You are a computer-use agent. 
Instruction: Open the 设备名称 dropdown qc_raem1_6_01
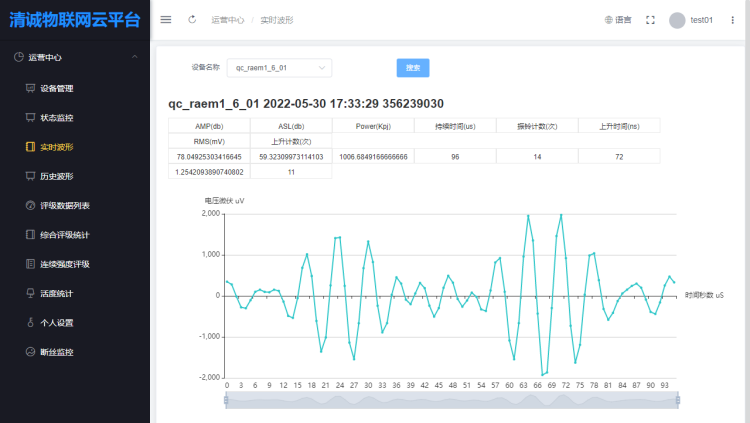pyautogui.click(x=279, y=68)
